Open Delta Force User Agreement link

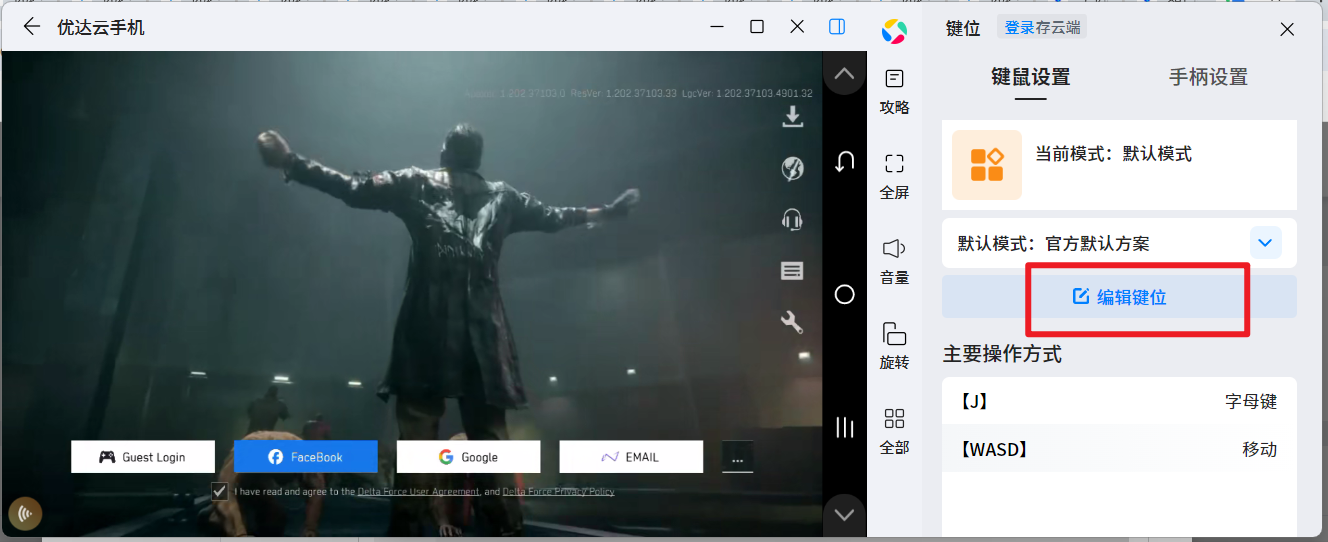418,492
